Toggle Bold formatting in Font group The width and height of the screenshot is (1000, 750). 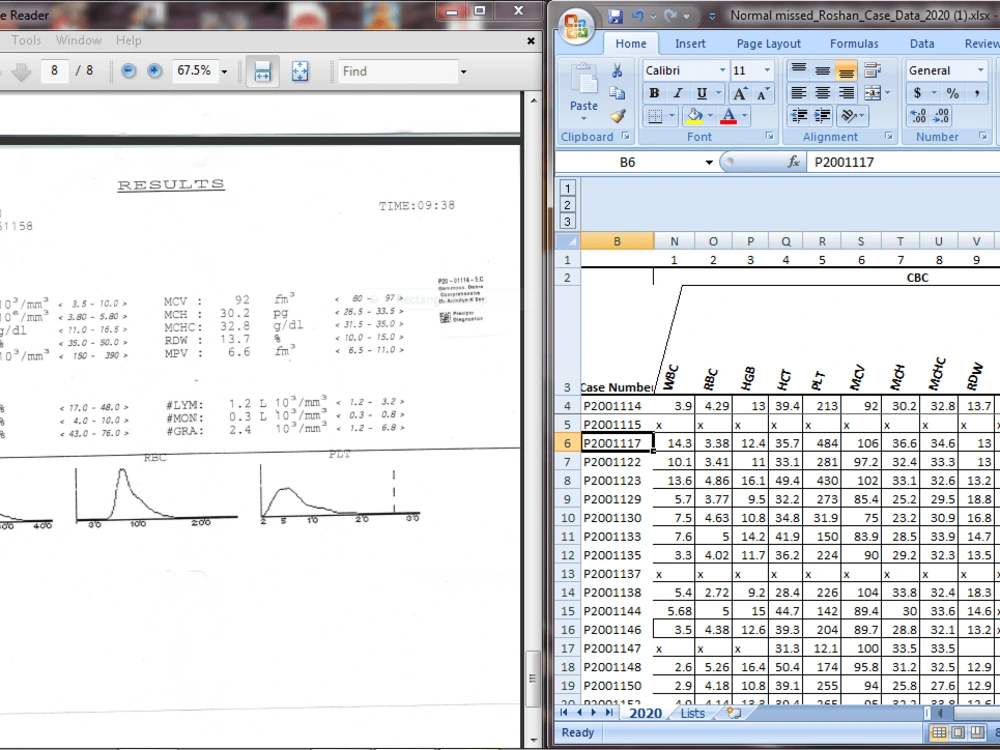point(654,93)
